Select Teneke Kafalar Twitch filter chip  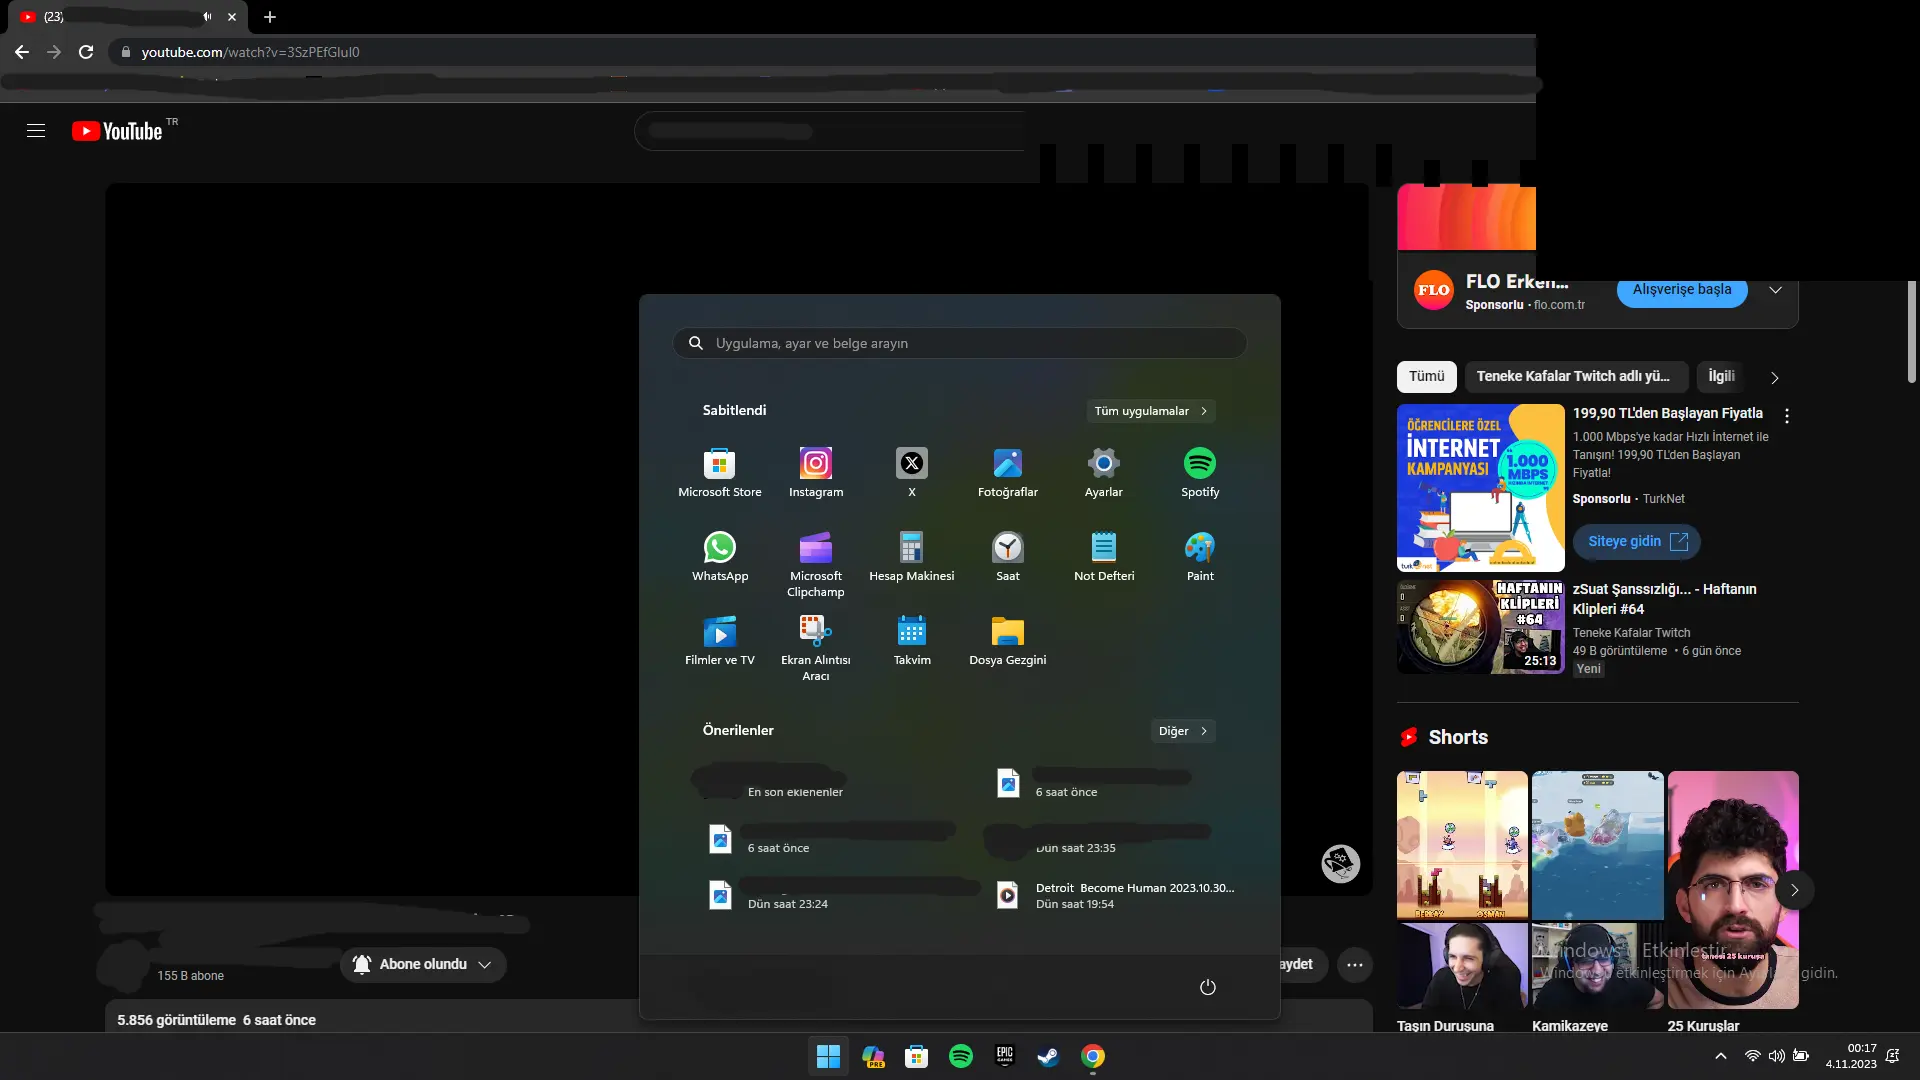[x=1576, y=376]
